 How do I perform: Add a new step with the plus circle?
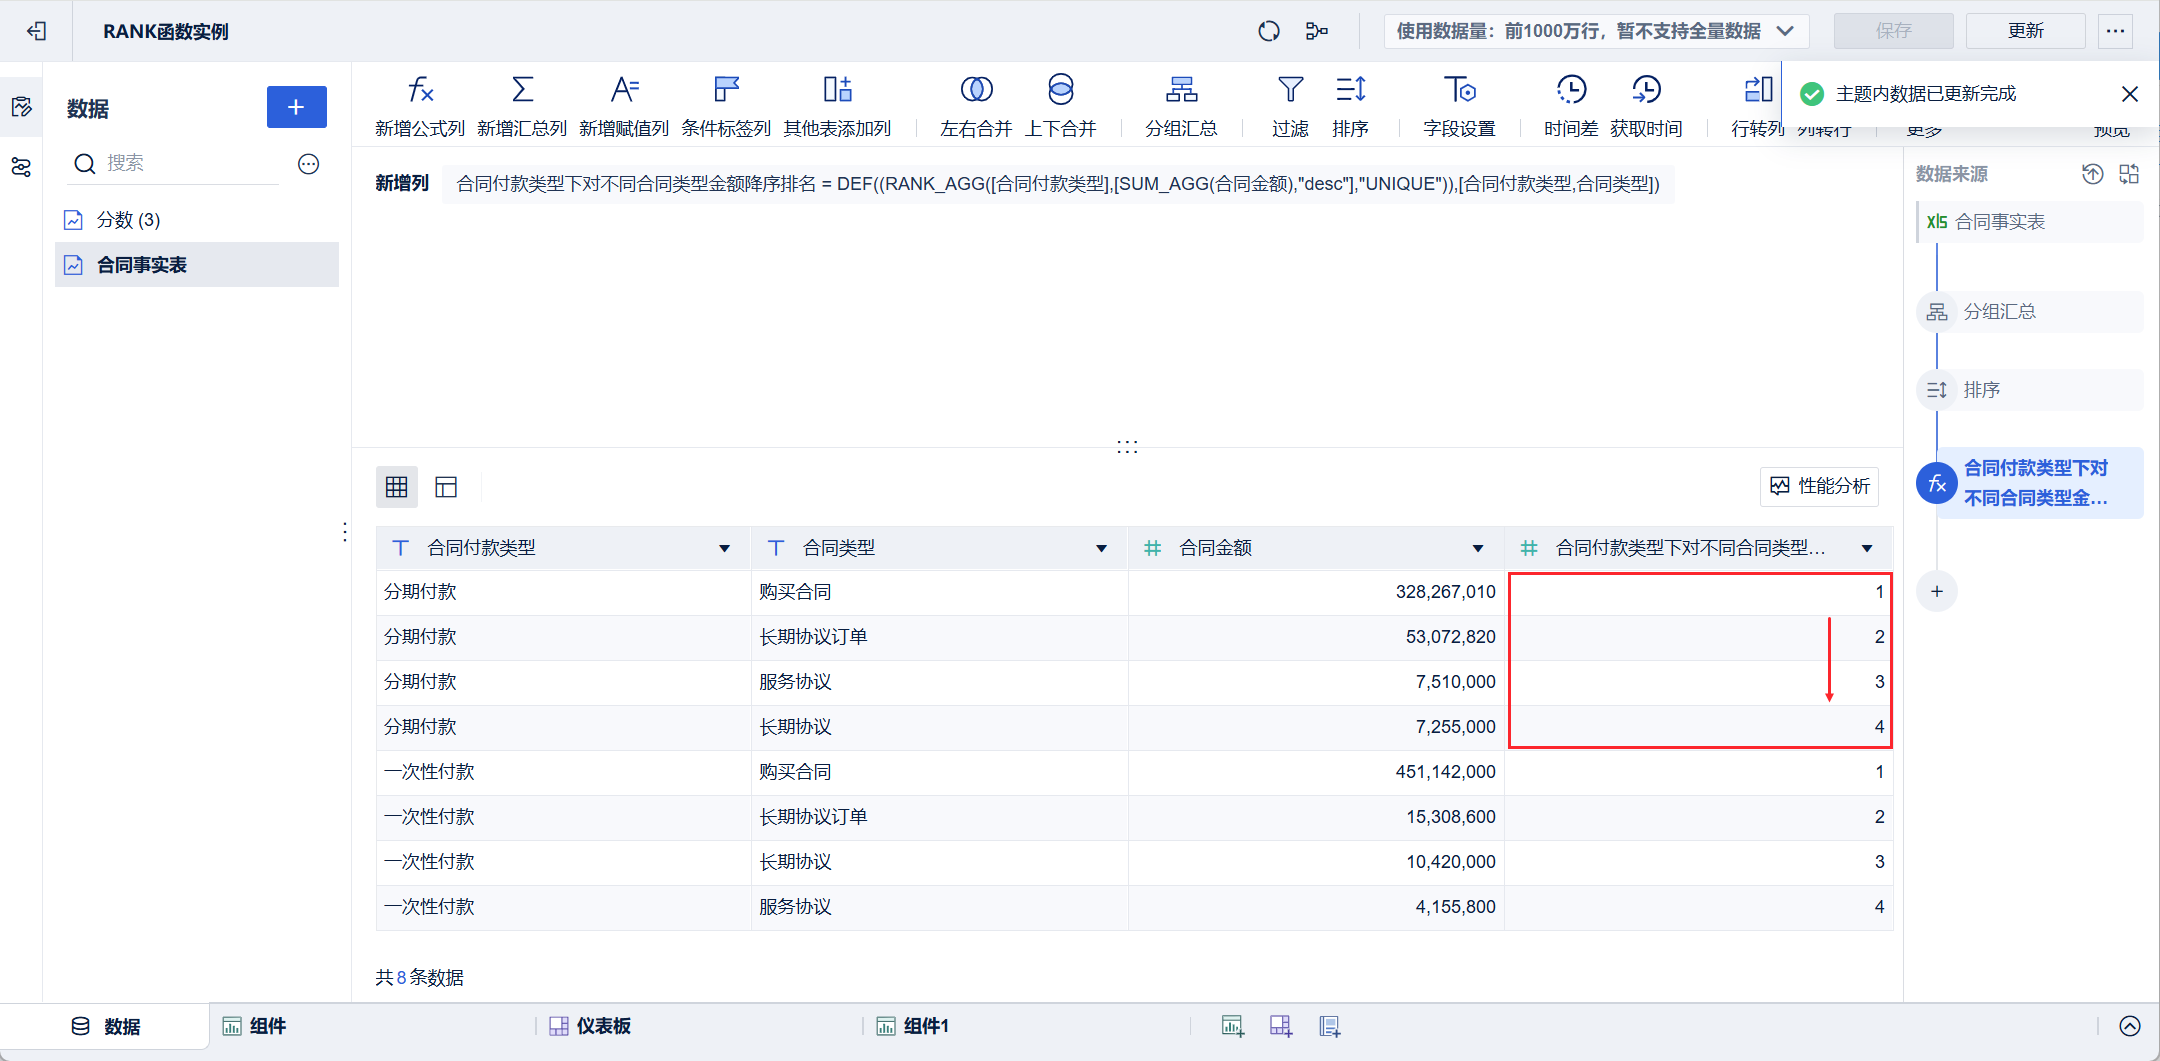tap(1937, 592)
